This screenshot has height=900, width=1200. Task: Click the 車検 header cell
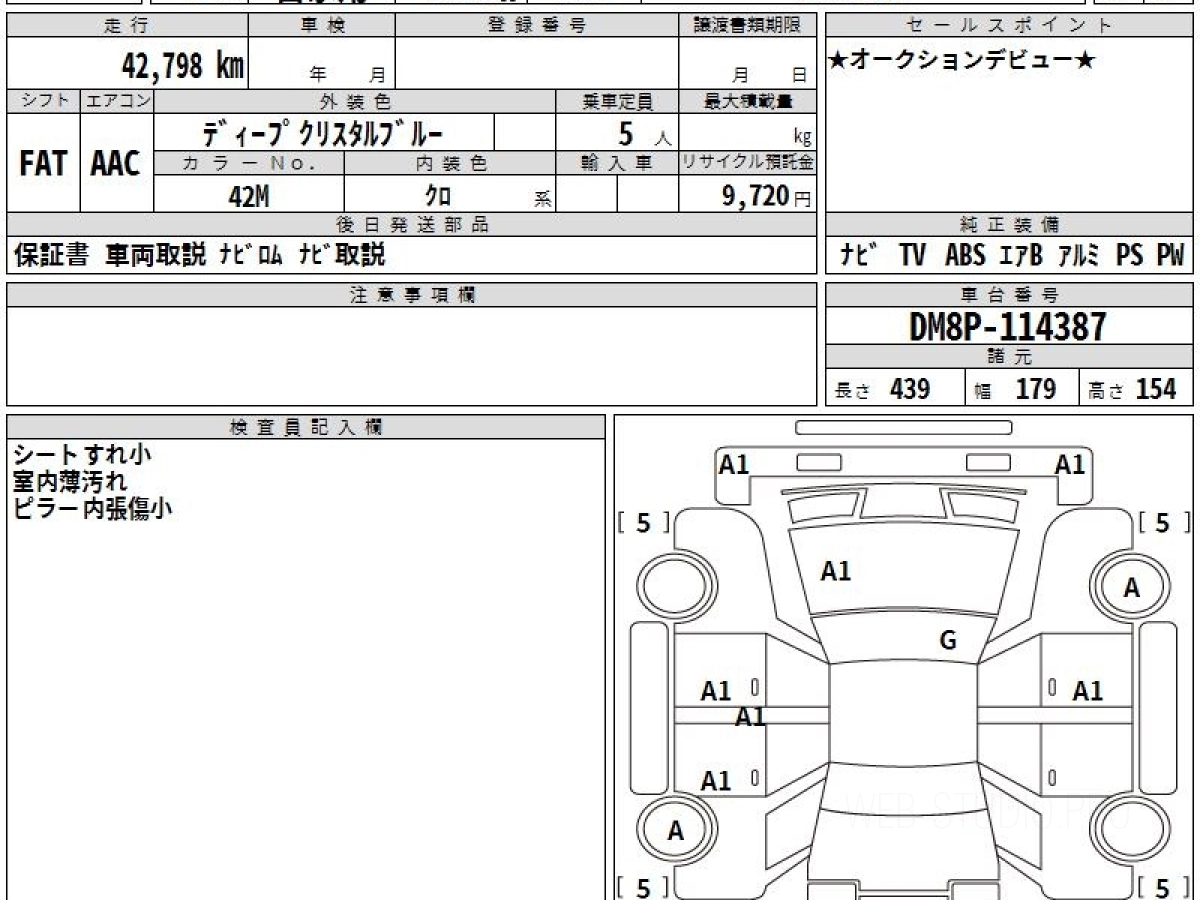(x=321, y=26)
